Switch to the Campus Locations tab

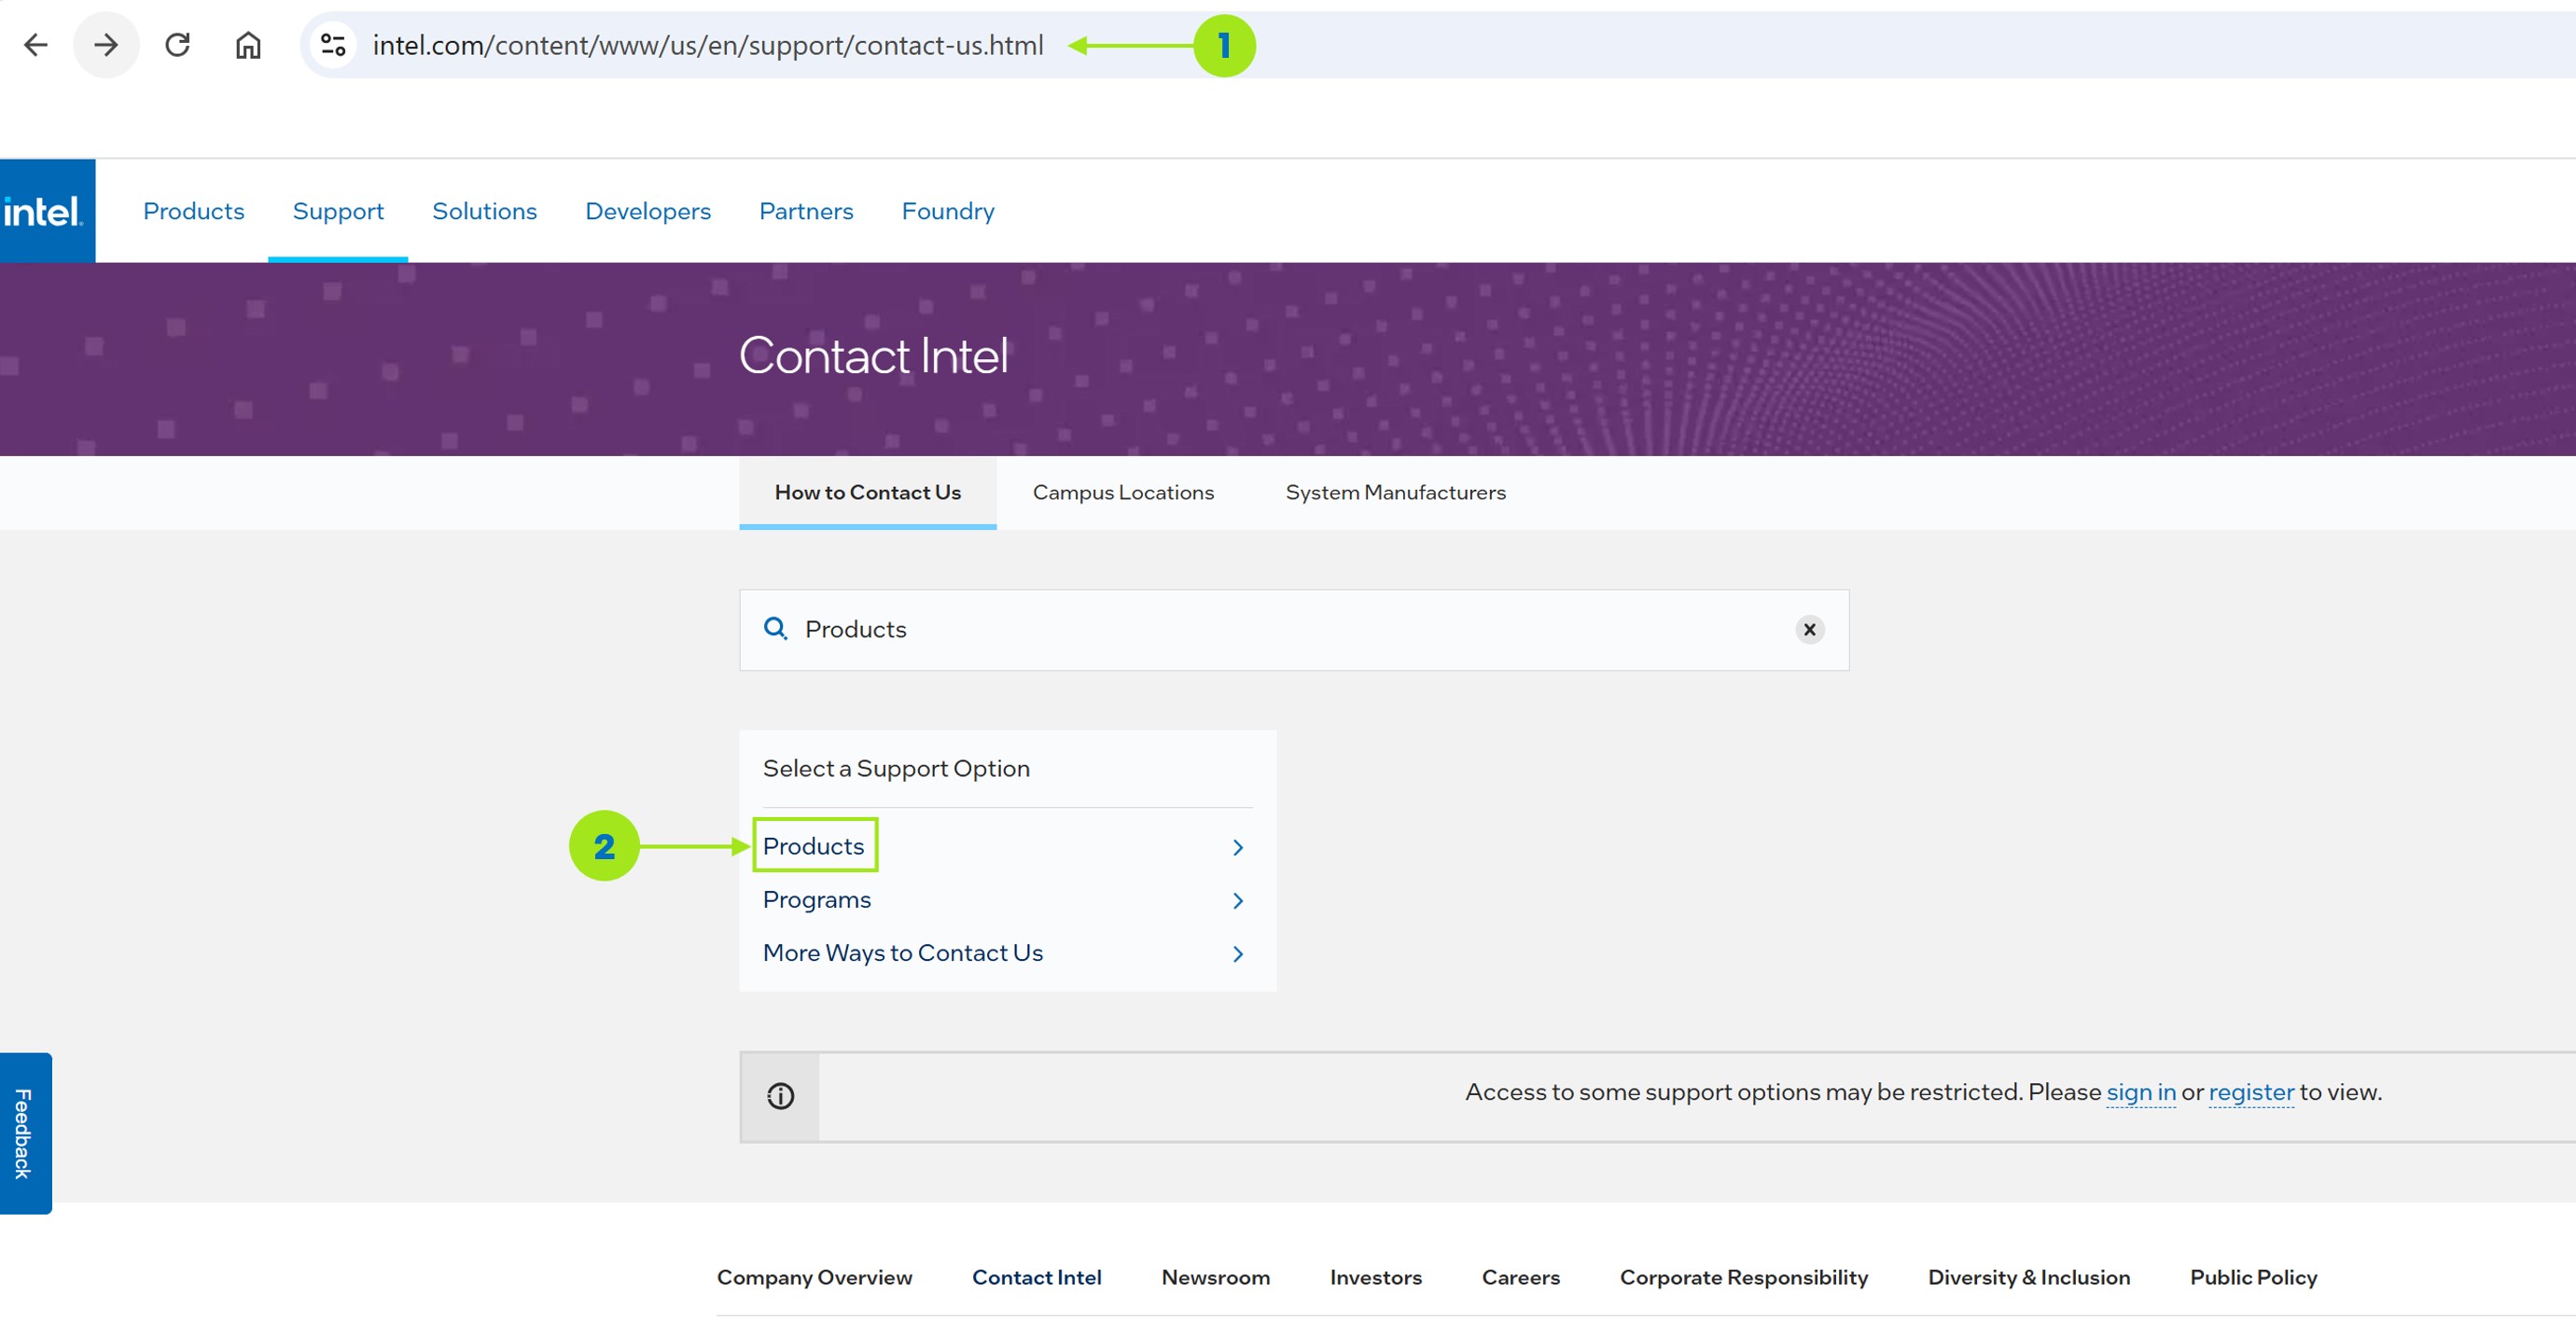pos(1123,492)
